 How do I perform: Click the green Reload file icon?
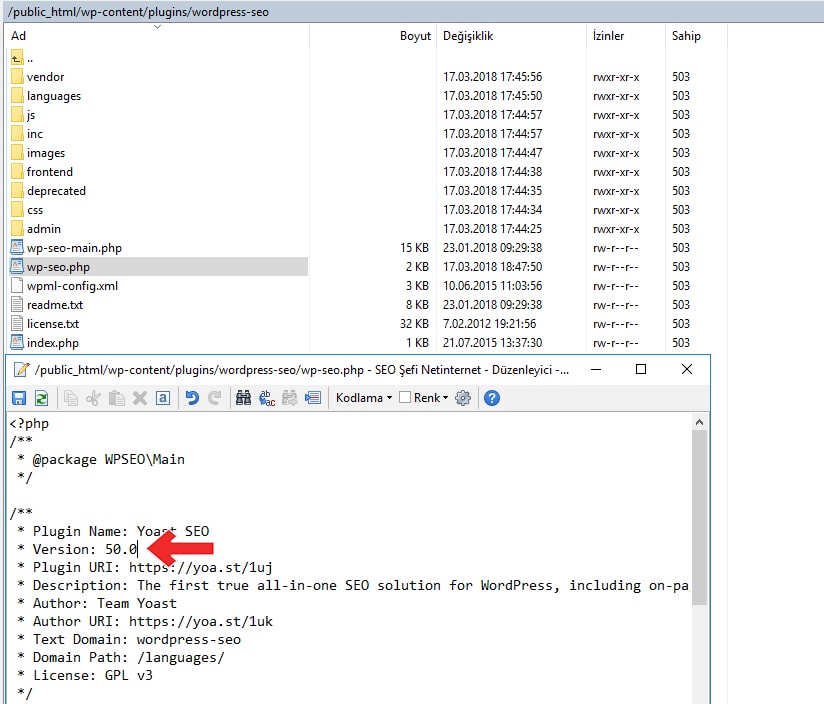[x=41, y=398]
